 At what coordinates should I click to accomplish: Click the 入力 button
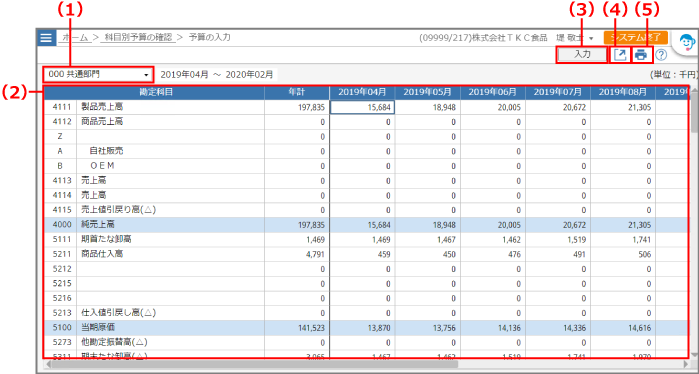582,55
